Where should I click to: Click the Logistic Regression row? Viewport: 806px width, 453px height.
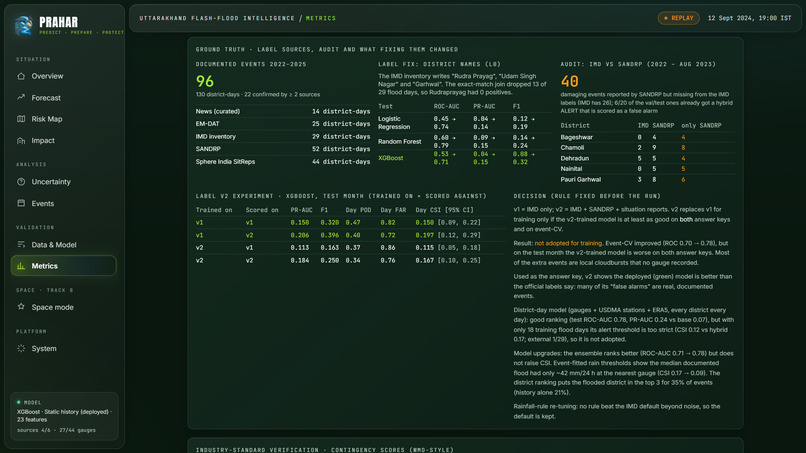[464, 122]
